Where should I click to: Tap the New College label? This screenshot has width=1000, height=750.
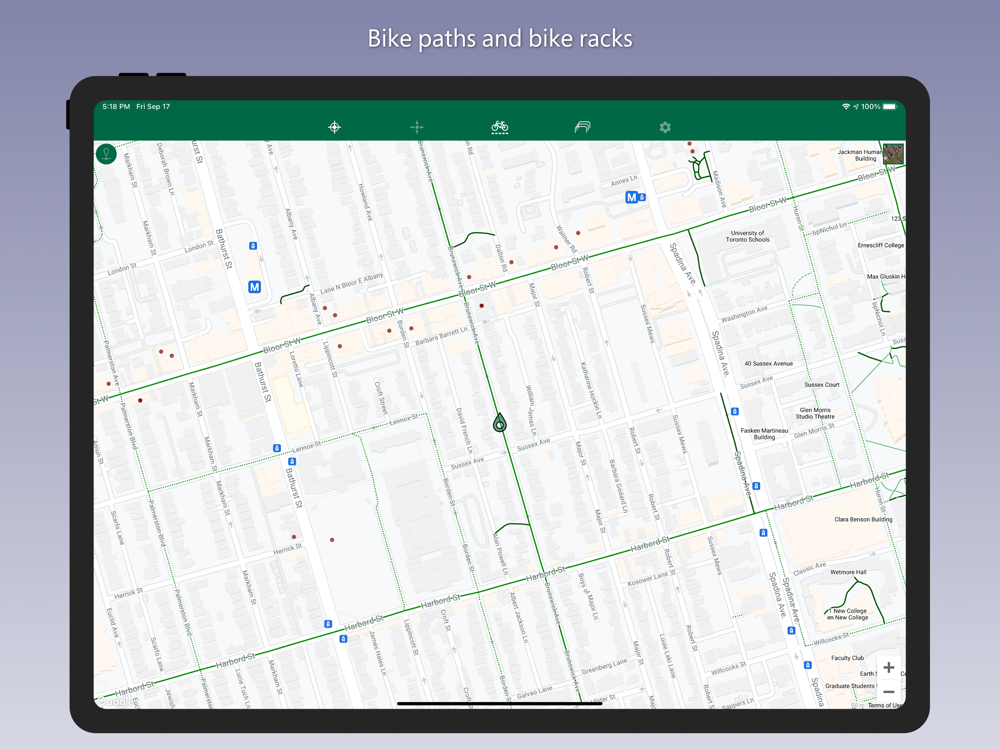[848, 614]
